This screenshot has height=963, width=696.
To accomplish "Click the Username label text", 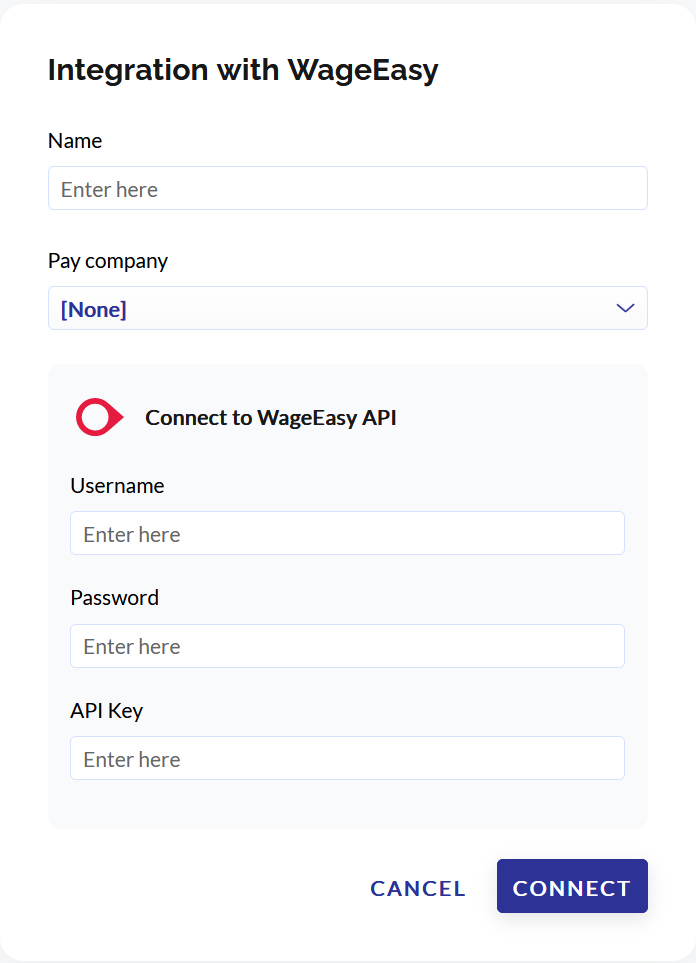I will click(117, 486).
